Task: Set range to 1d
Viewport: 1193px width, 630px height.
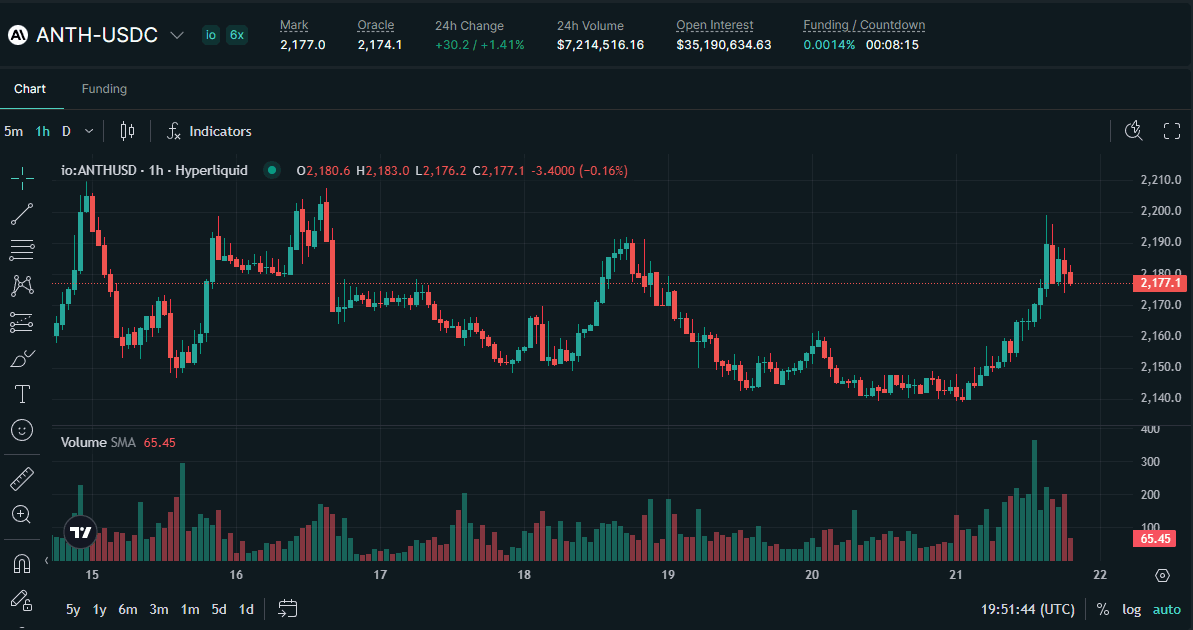Action: (x=247, y=609)
